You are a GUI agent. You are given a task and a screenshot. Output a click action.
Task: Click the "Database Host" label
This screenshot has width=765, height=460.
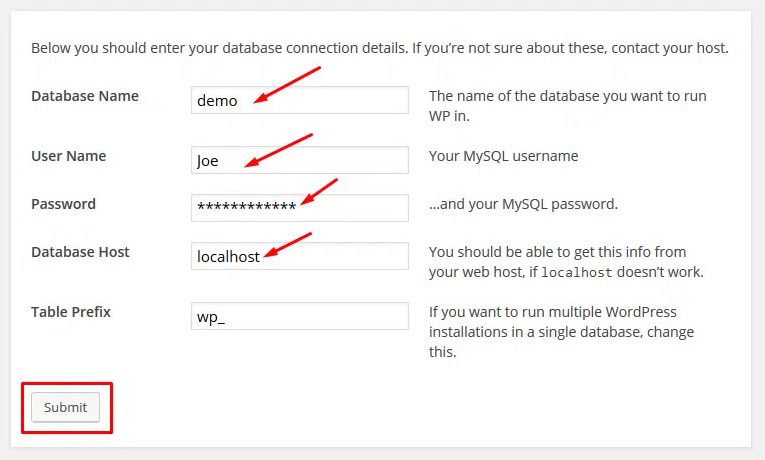coord(81,252)
